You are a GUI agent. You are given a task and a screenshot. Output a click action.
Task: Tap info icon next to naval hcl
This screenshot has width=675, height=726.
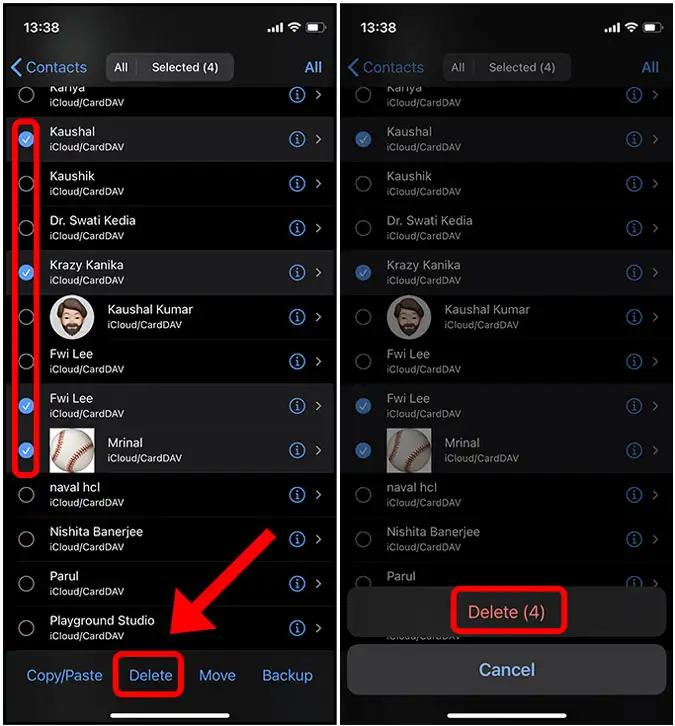coord(297,495)
